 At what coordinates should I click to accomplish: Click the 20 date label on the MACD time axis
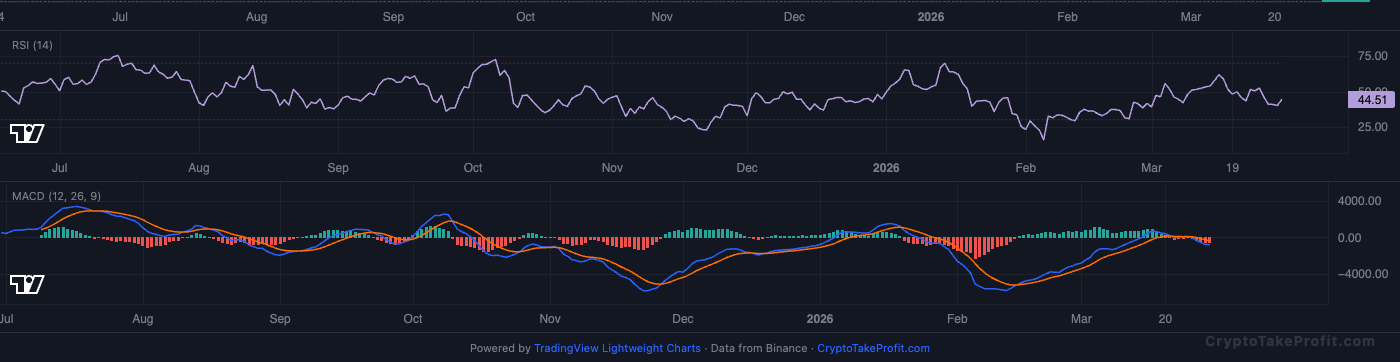[1164, 318]
